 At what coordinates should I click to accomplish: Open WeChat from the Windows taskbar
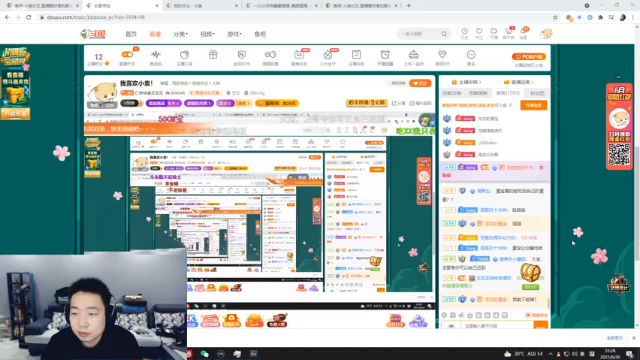[x=204, y=354]
